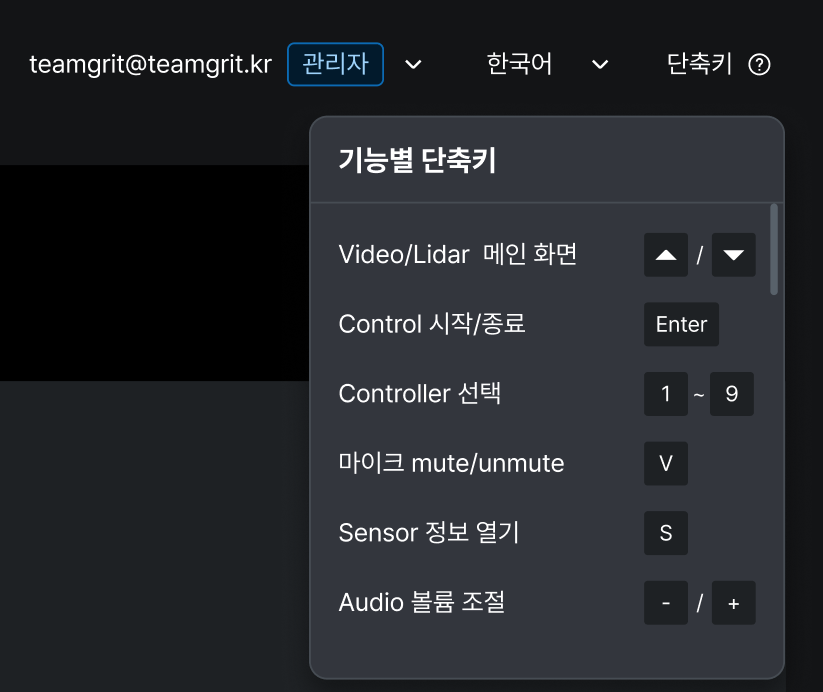This screenshot has width=823, height=692.
Task: Click the 단축키 menu item
Action: [698, 64]
